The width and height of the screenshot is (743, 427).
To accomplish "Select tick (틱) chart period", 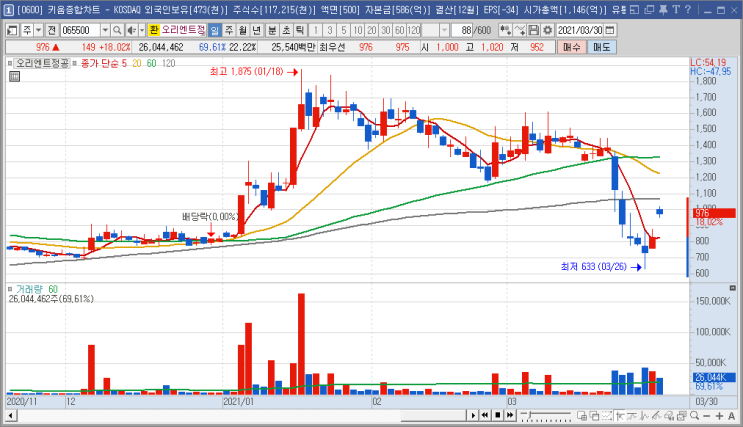I will (299, 30).
